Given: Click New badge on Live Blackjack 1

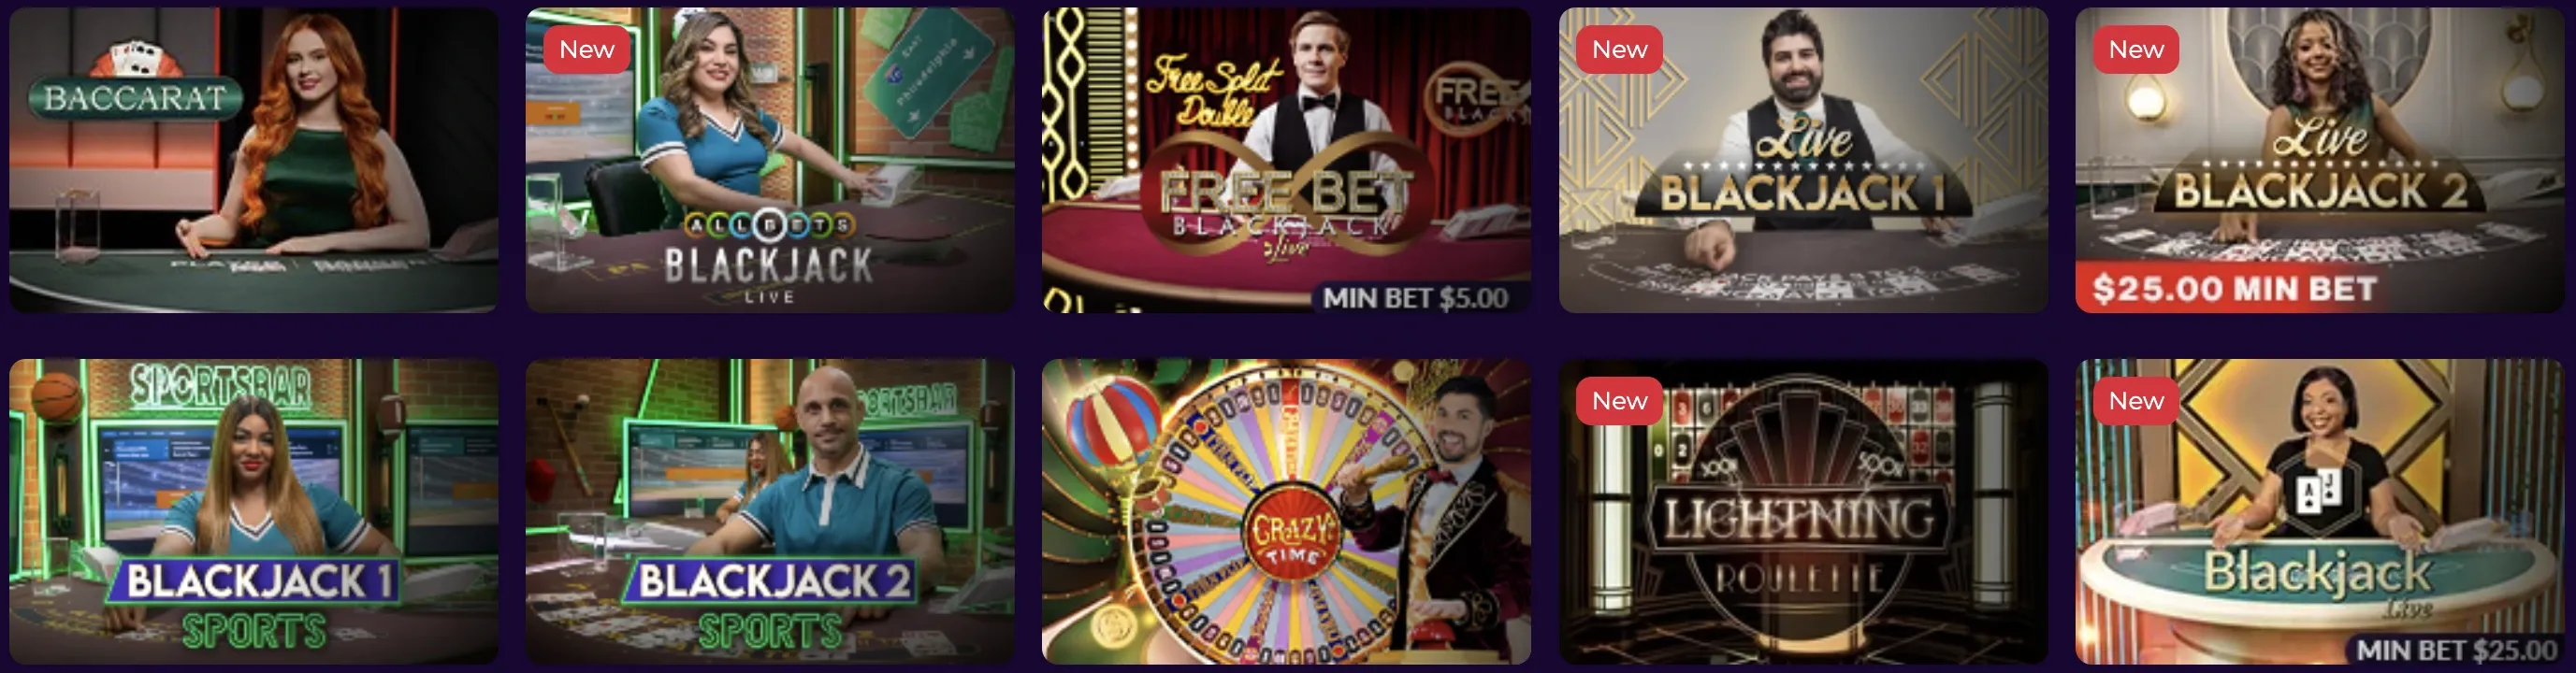Looking at the screenshot, I should [x=1619, y=49].
